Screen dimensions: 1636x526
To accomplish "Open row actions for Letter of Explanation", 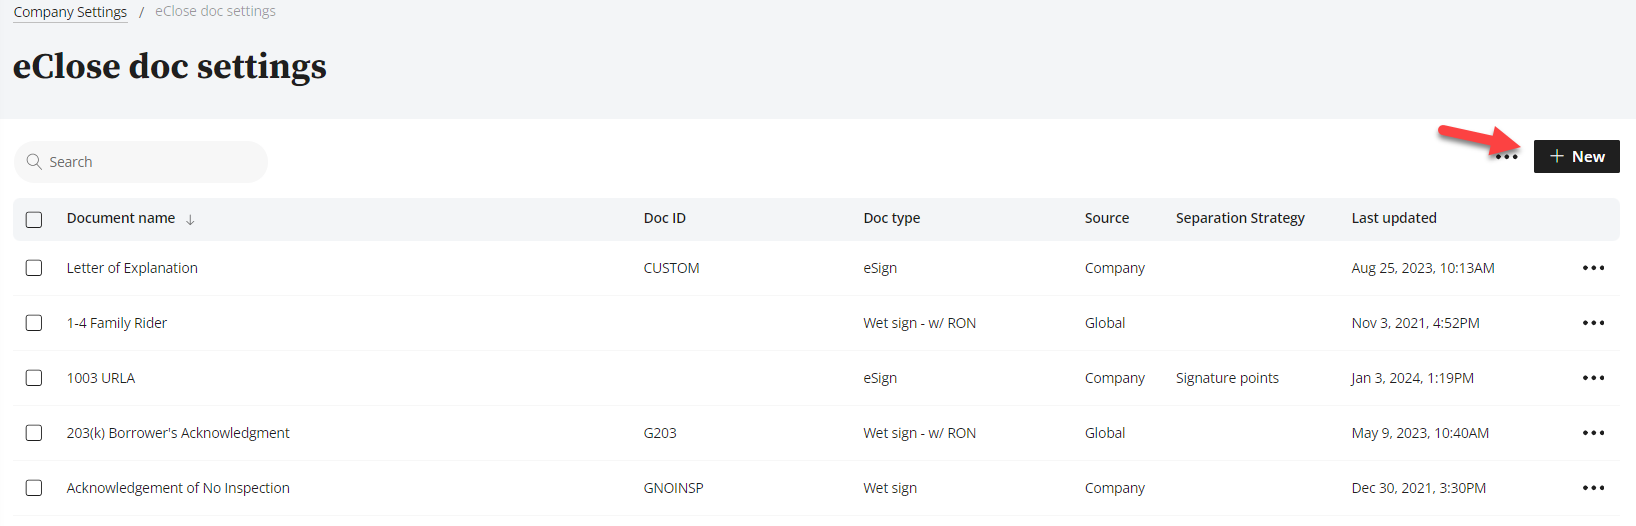I will tap(1593, 268).
